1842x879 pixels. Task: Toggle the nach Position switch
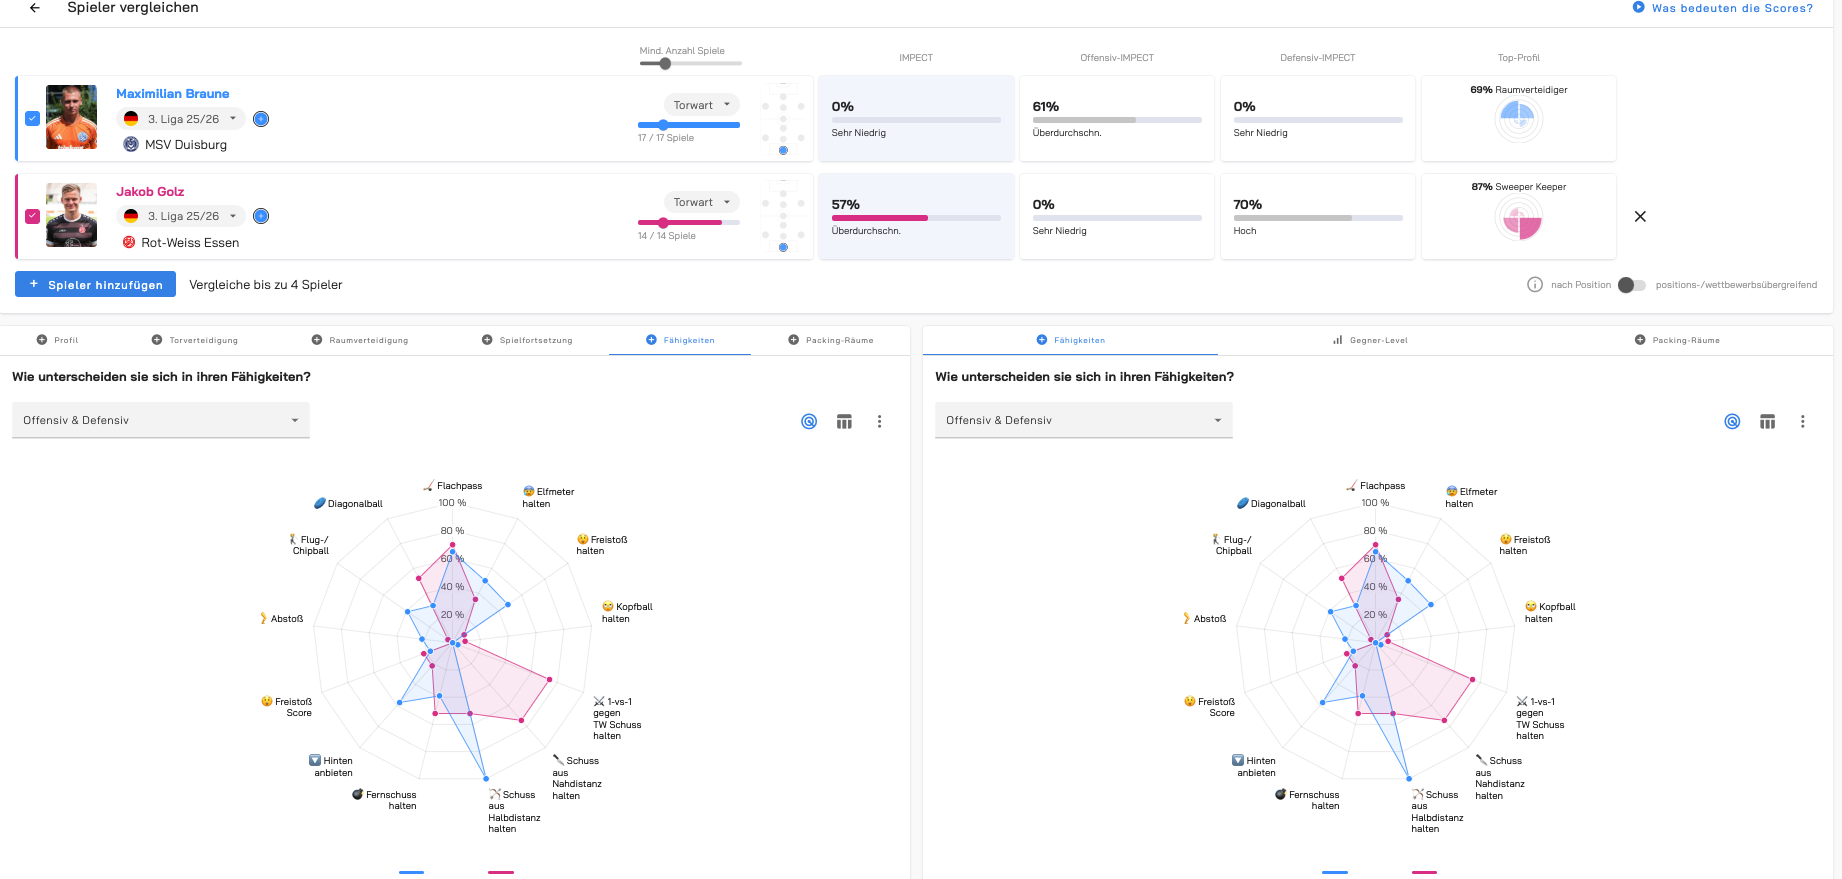[1631, 285]
